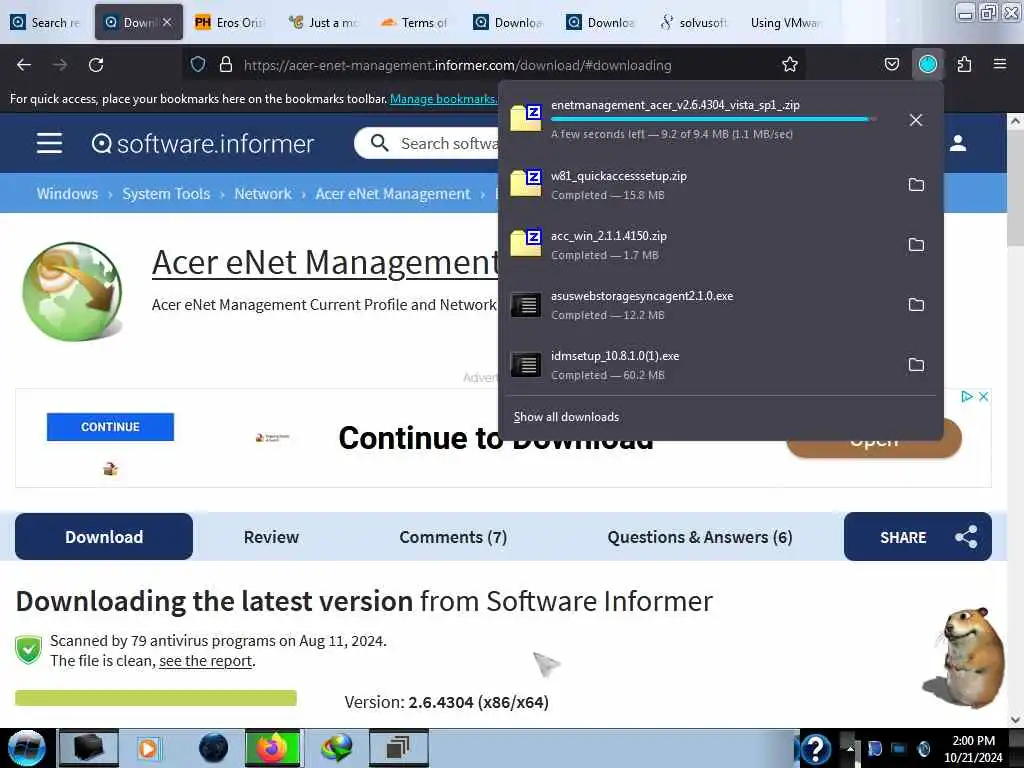
Task: Close the active Download browser tab
Action: coord(167,22)
